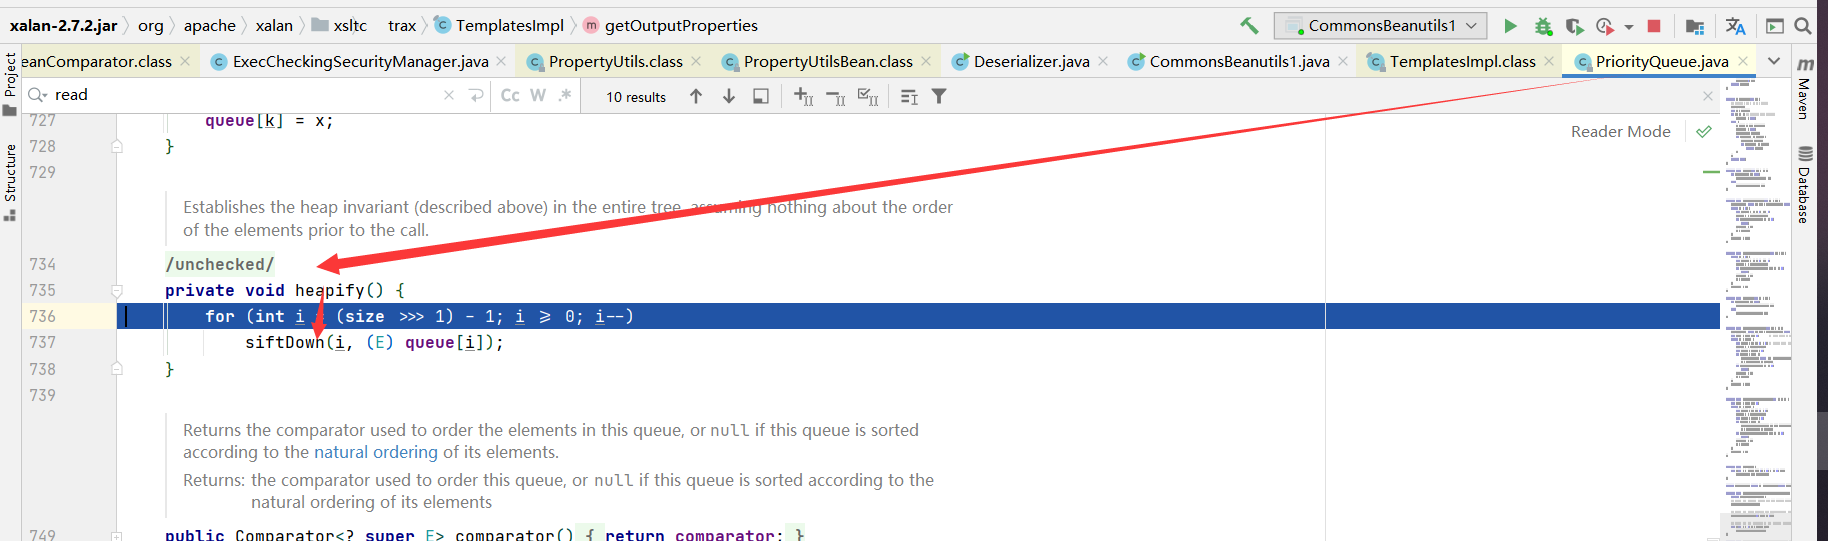Screen dimensions: 1828x541
Task: Toggle Regex (.*) search option
Action: coord(565,96)
